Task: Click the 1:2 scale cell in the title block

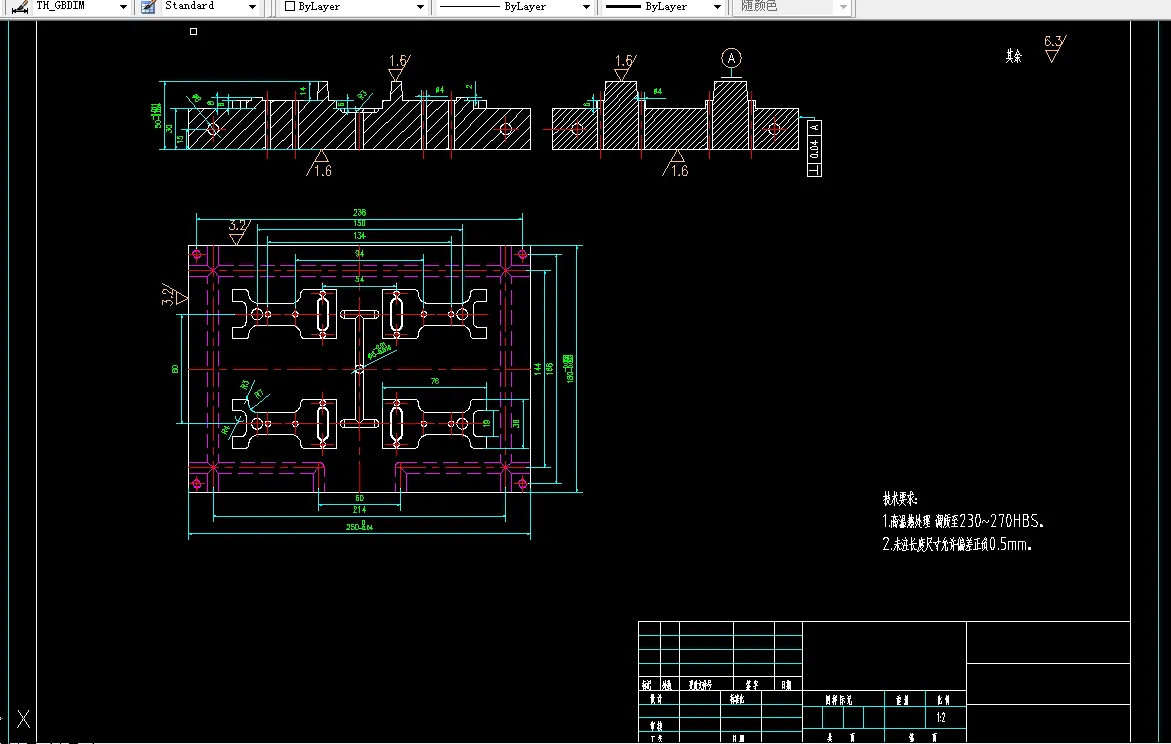Action: click(x=941, y=718)
